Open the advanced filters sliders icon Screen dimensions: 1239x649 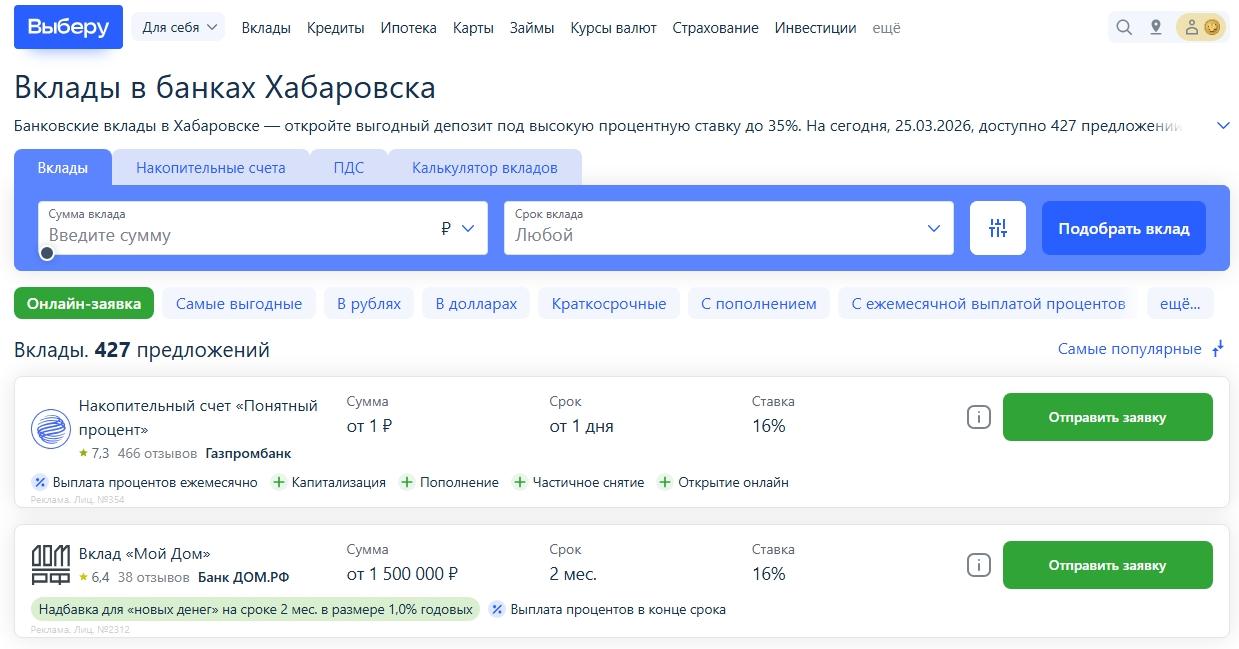[997, 228]
